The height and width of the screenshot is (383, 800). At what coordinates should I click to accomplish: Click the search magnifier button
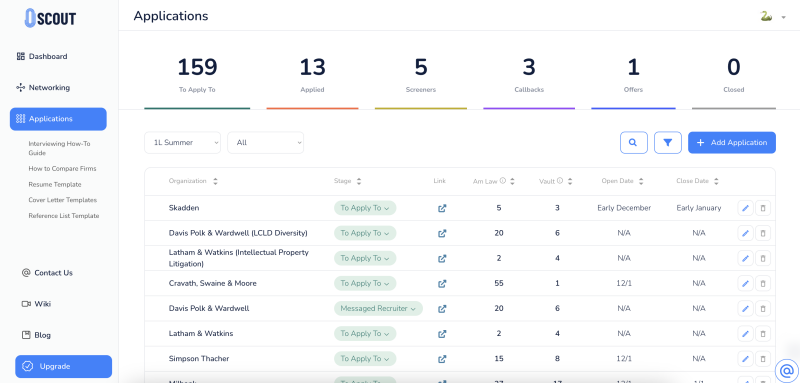click(634, 143)
